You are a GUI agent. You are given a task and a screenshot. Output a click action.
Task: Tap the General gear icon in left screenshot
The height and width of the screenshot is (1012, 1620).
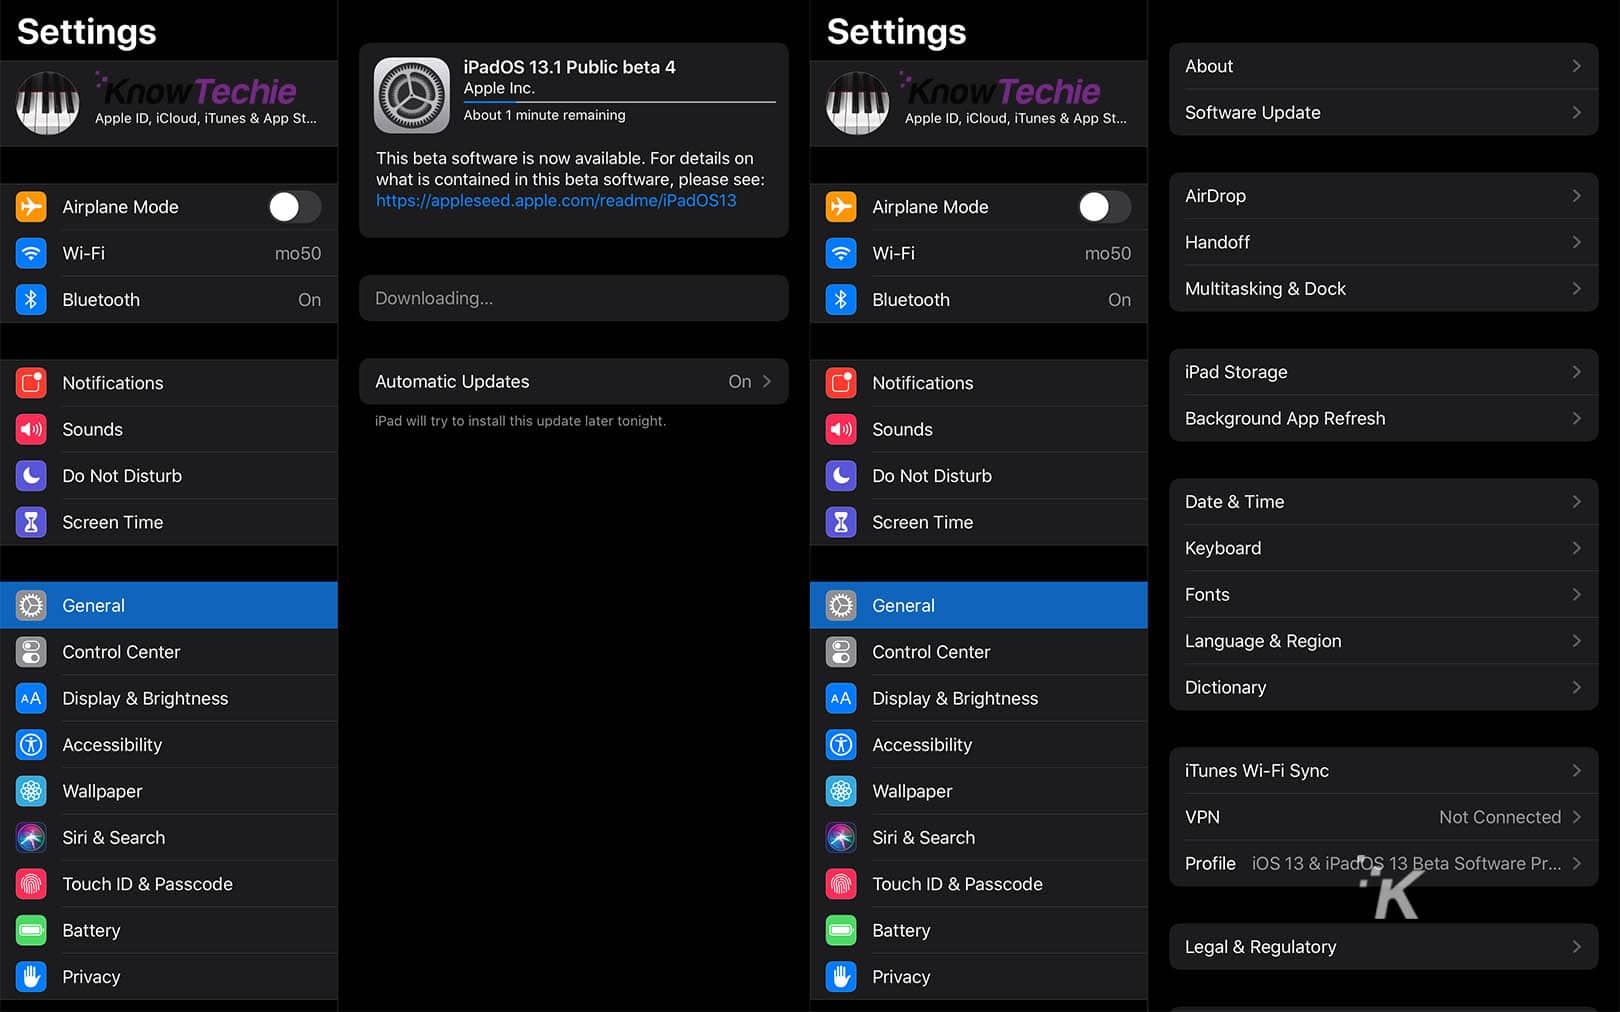(x=31, y=605)
